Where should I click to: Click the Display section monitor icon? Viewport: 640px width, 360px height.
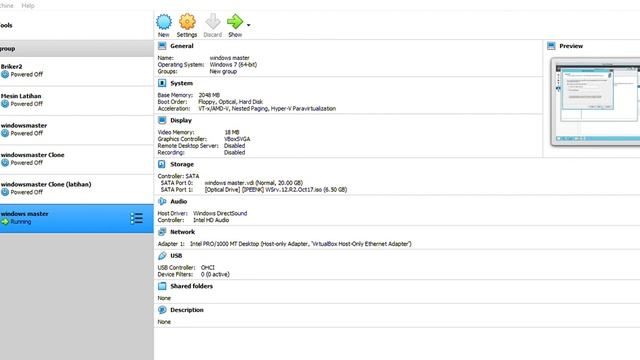[162, 120]
